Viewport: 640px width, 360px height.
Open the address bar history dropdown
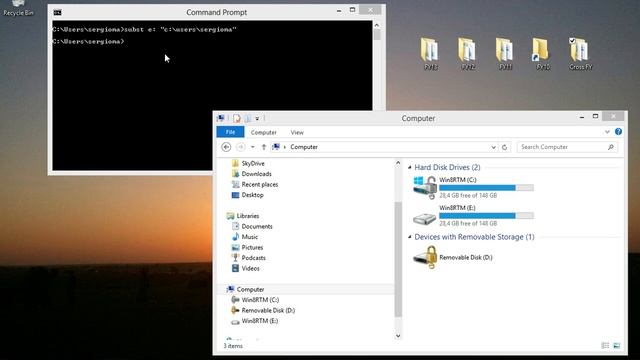point(493,147)
